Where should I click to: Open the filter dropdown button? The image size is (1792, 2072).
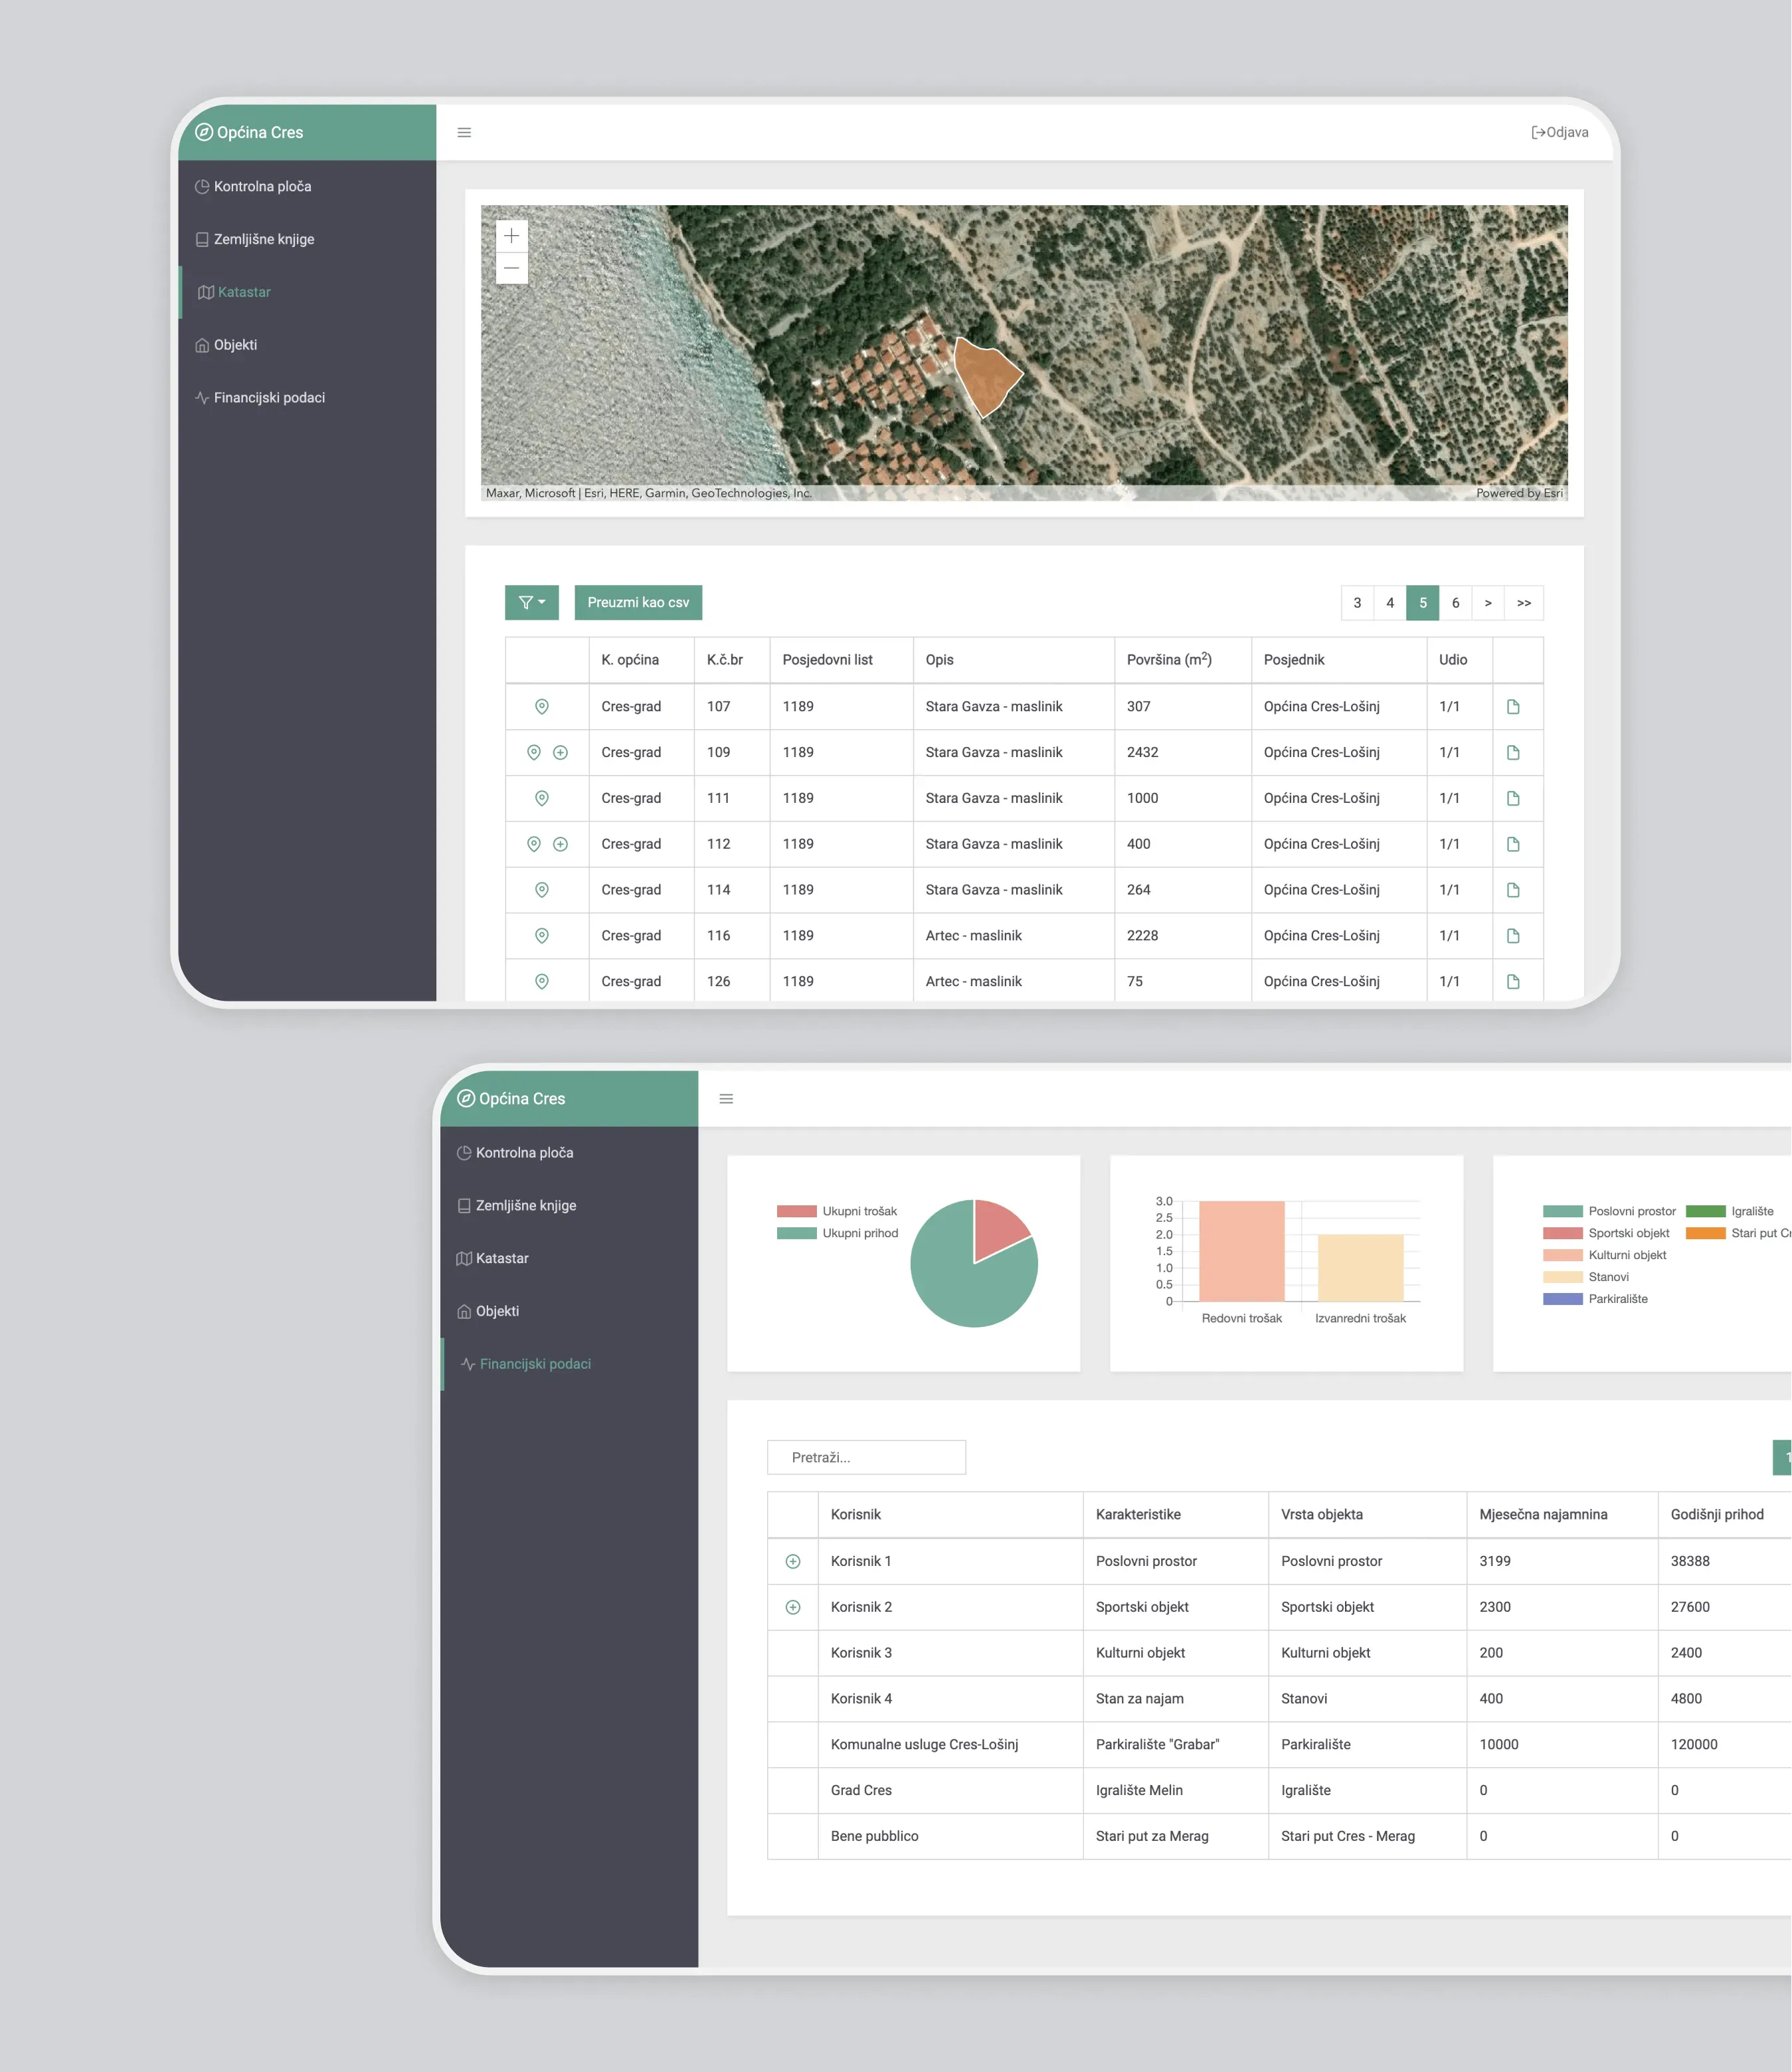pyautogui.click(x=531, y=602)
